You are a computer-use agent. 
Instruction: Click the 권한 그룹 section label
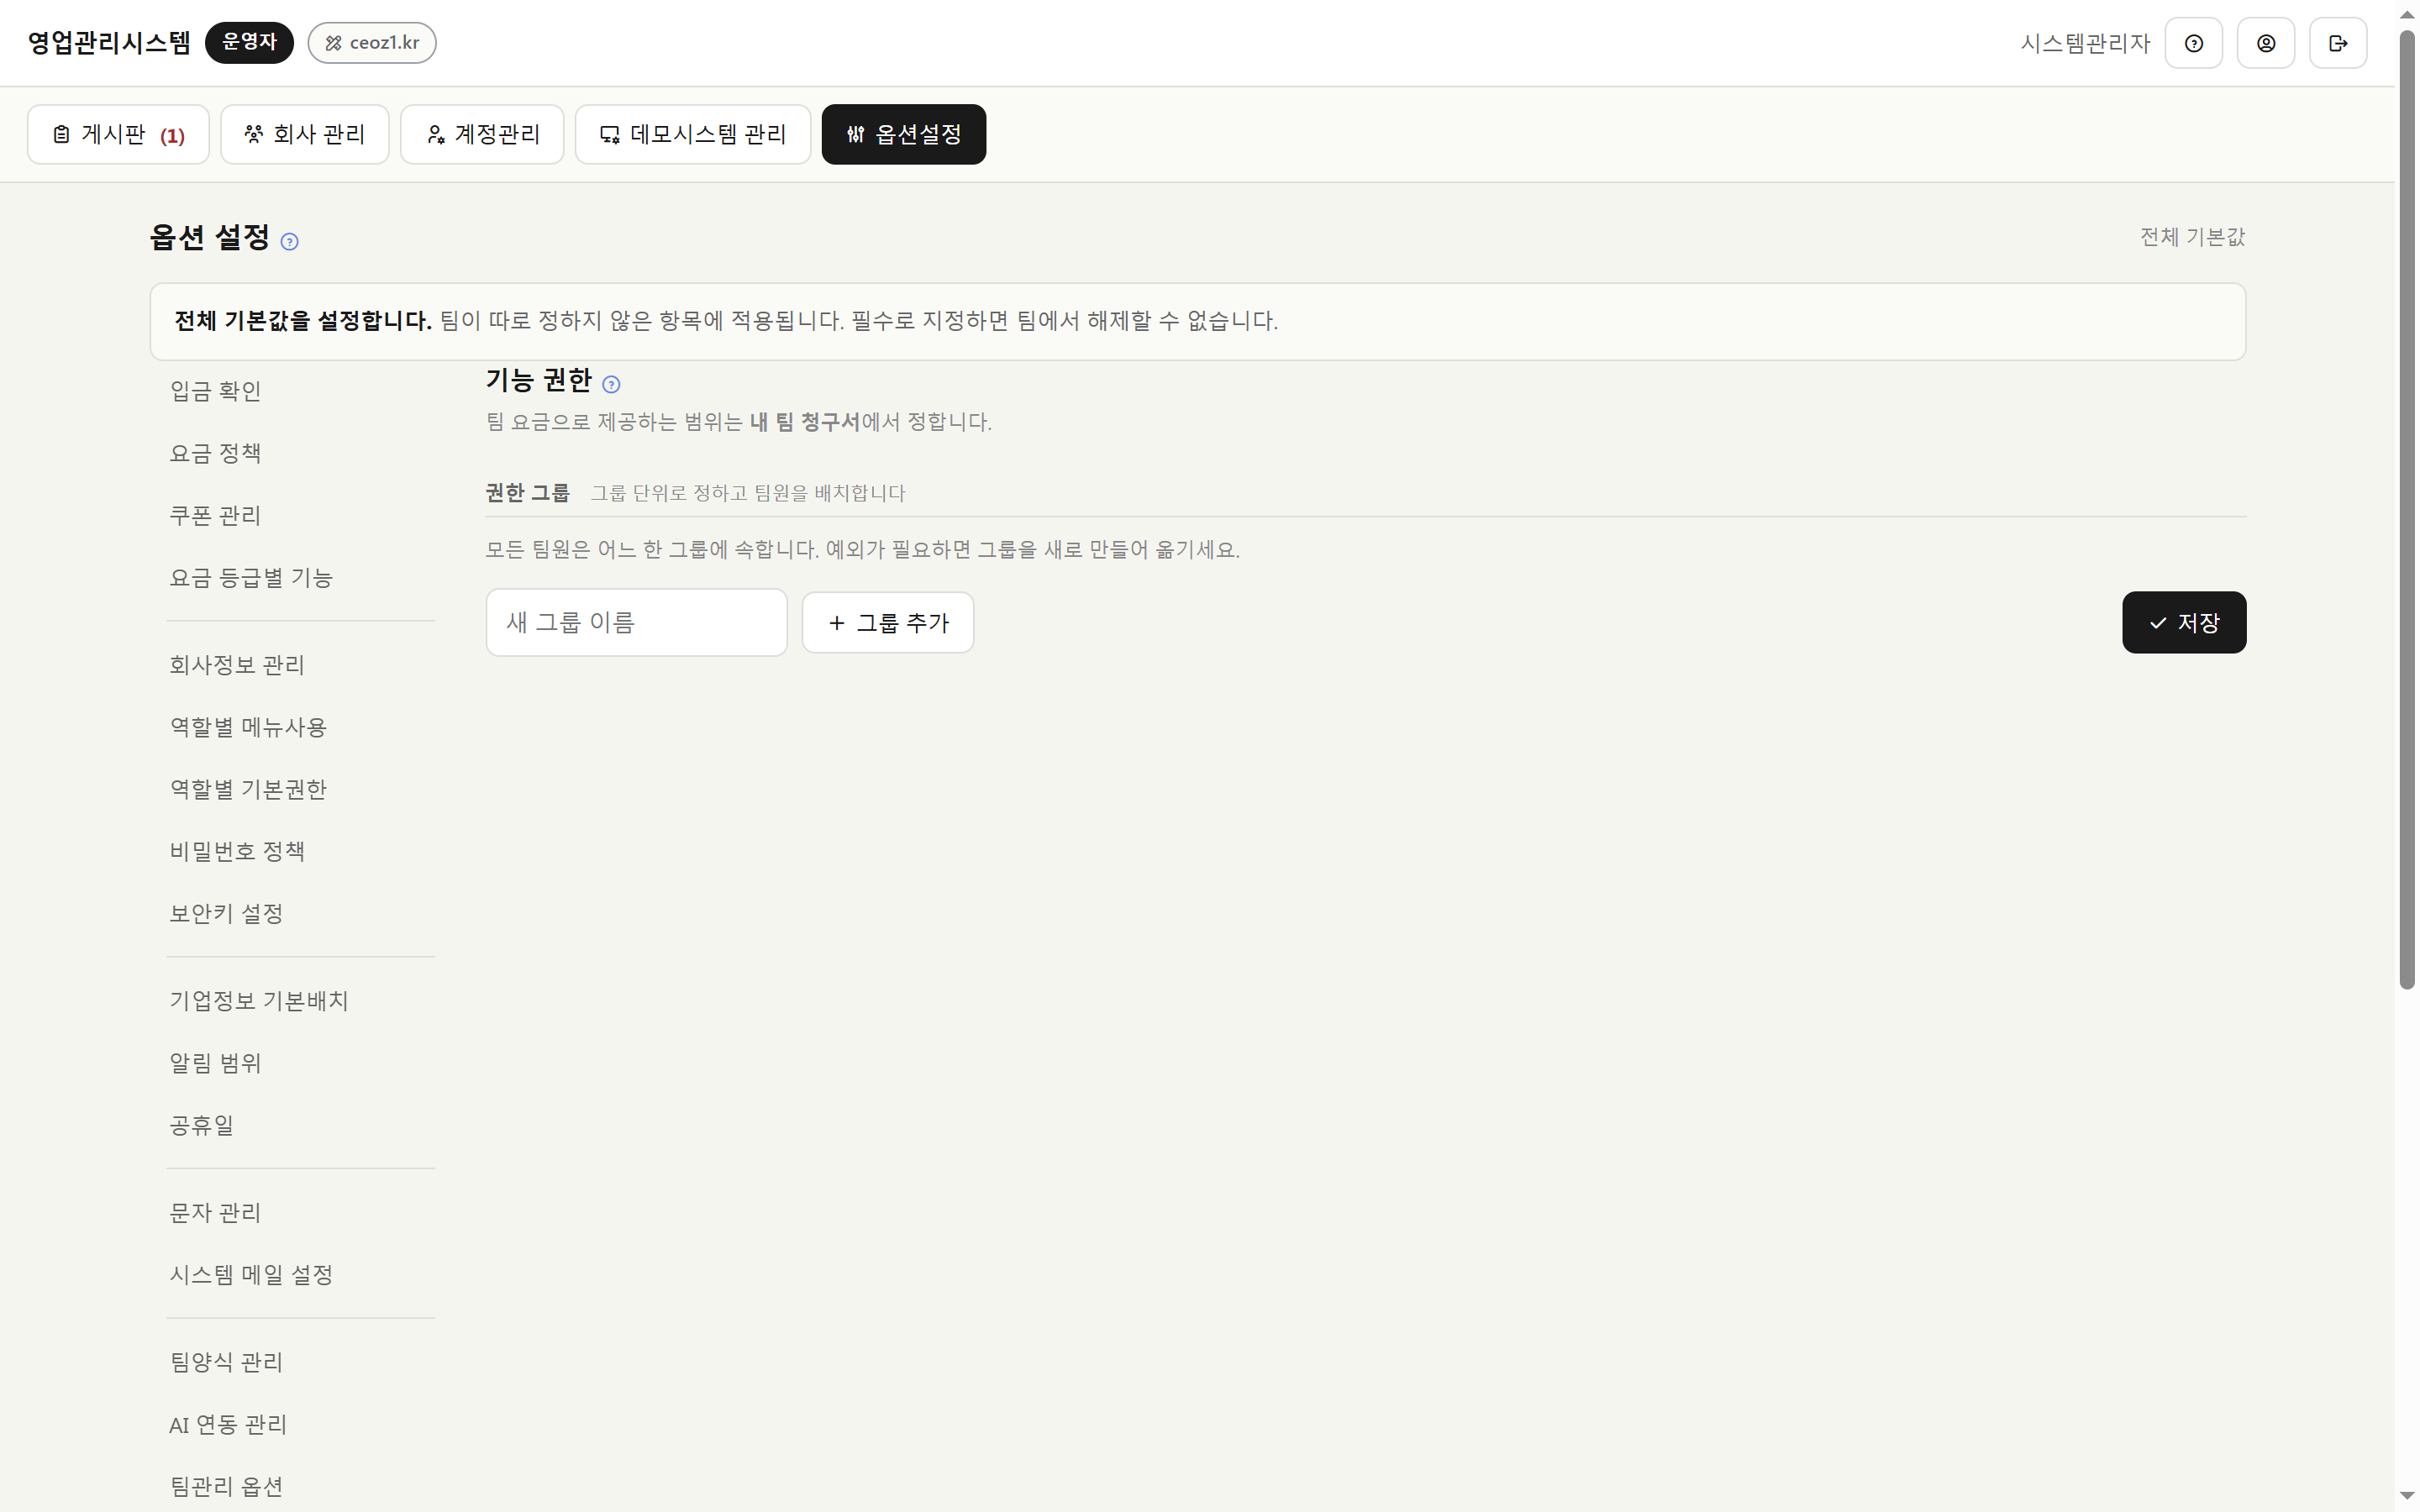click(527, 493)
